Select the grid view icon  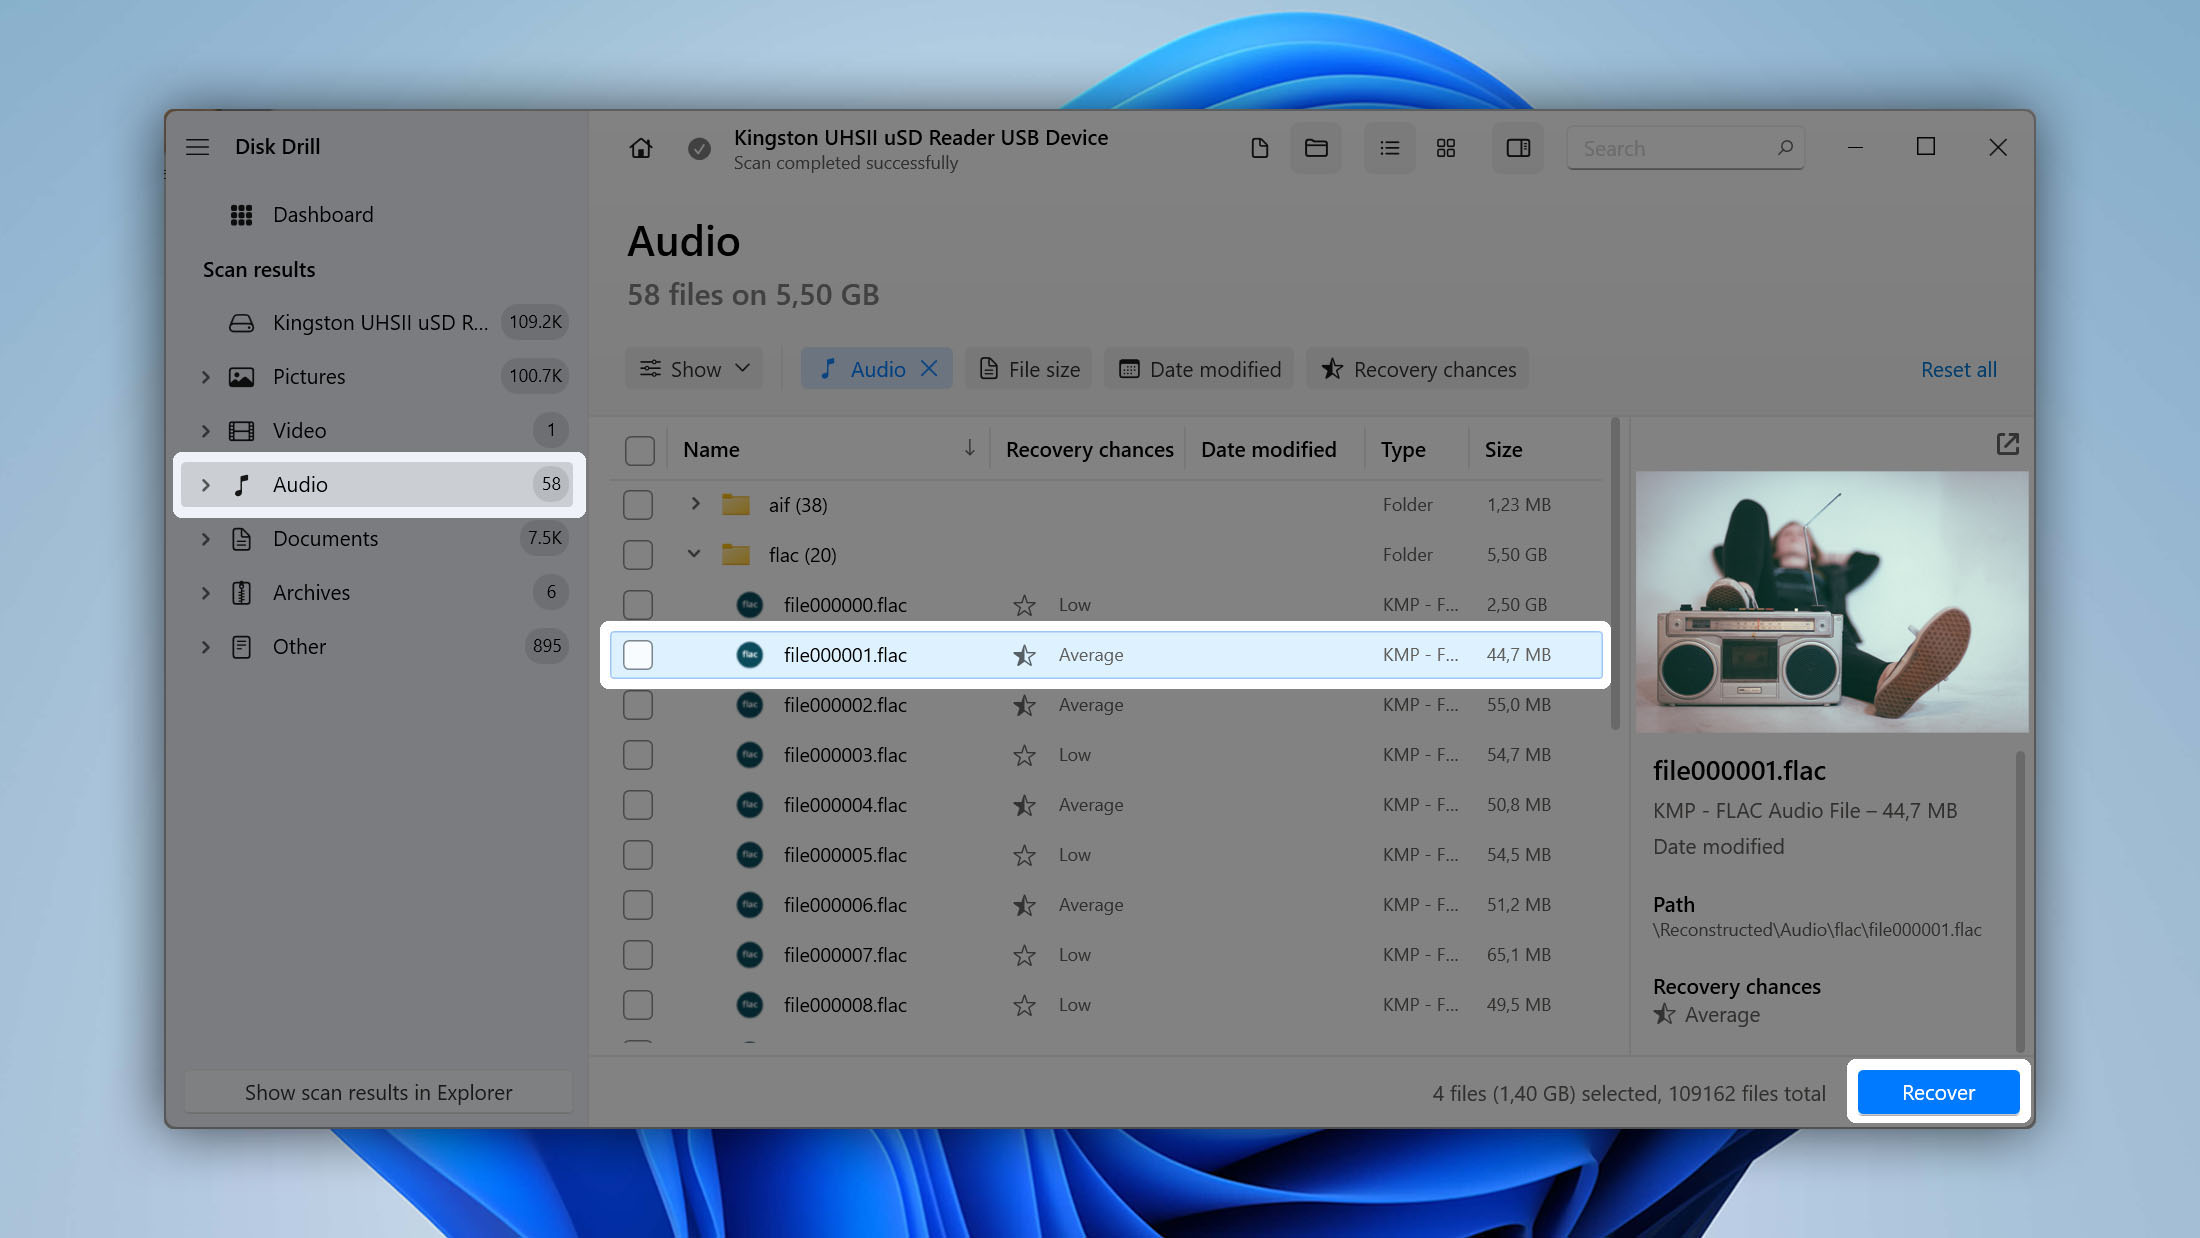pyautogui.click(x=1446, y=148)
